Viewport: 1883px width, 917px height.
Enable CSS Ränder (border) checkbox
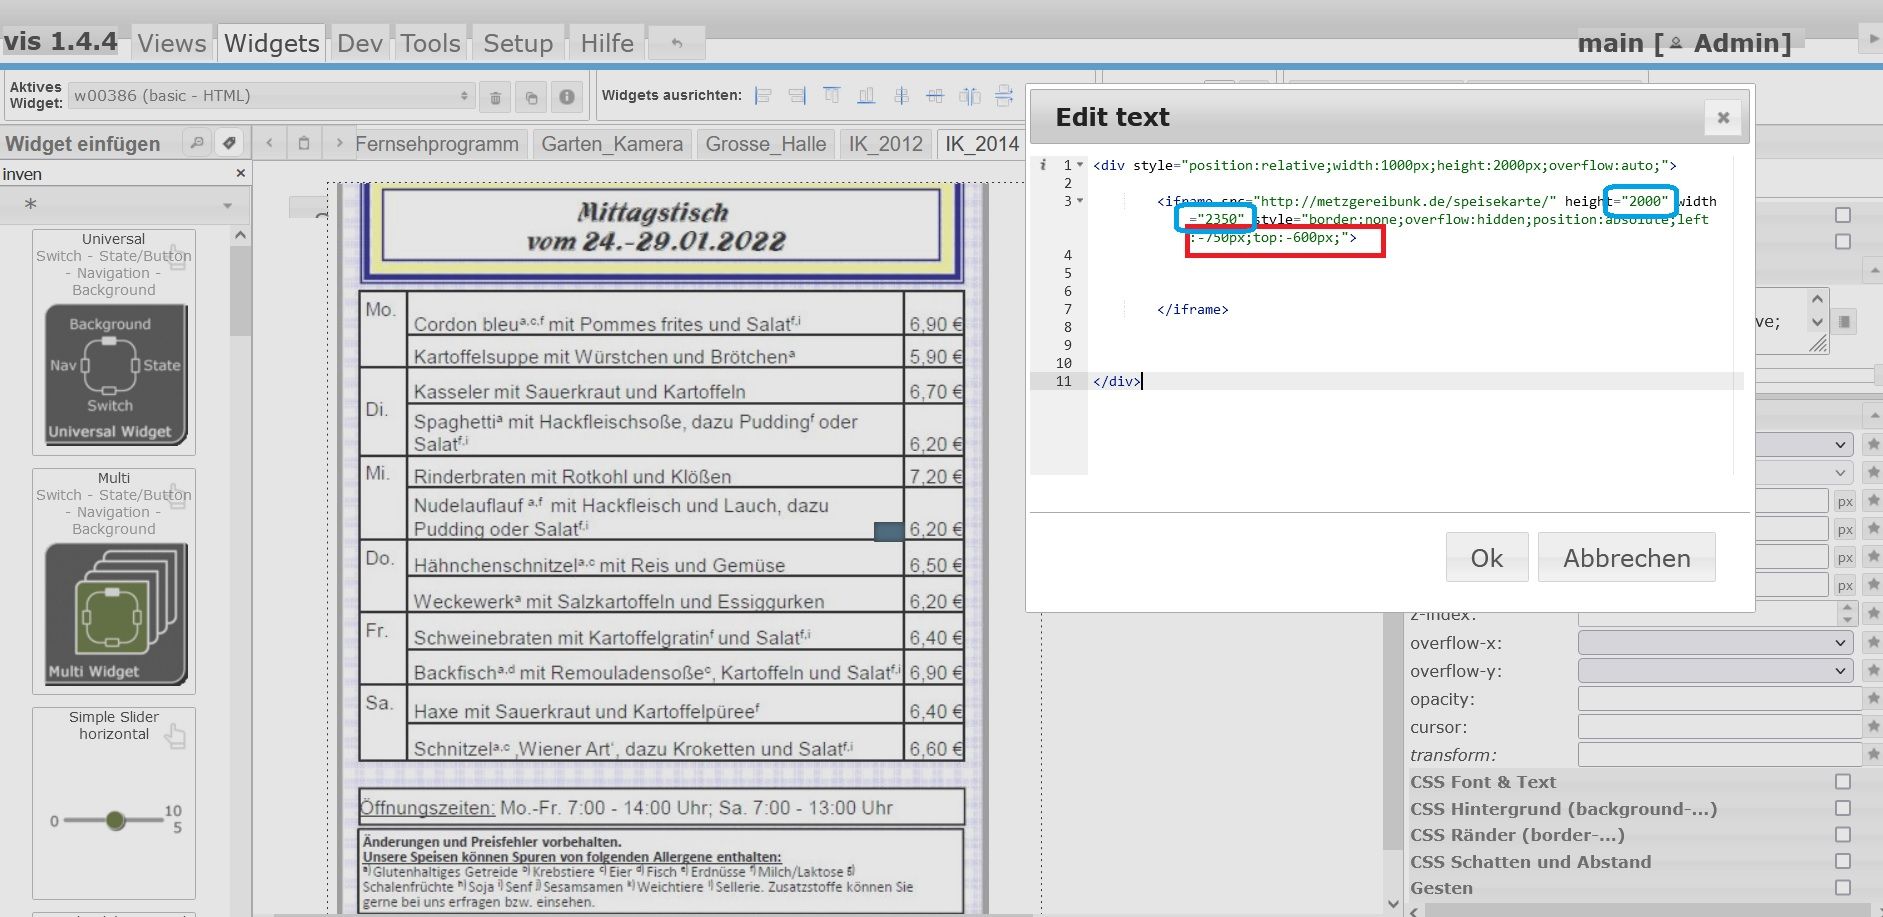1843,835
